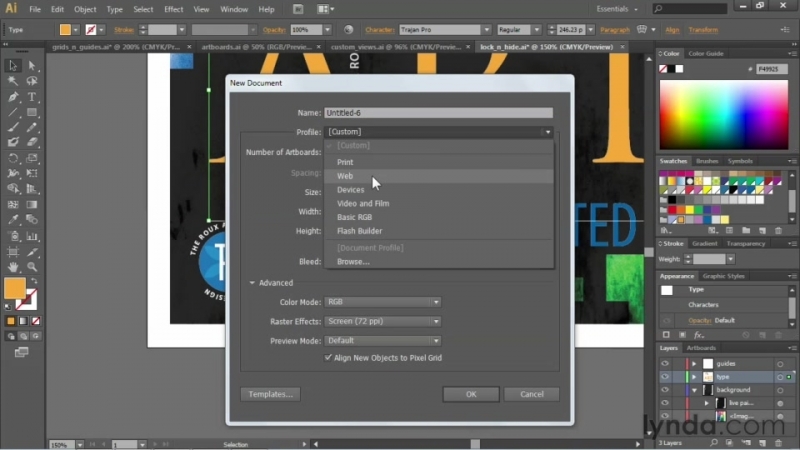Click Create New Layer icon in Layers panel

click(762, 443)
